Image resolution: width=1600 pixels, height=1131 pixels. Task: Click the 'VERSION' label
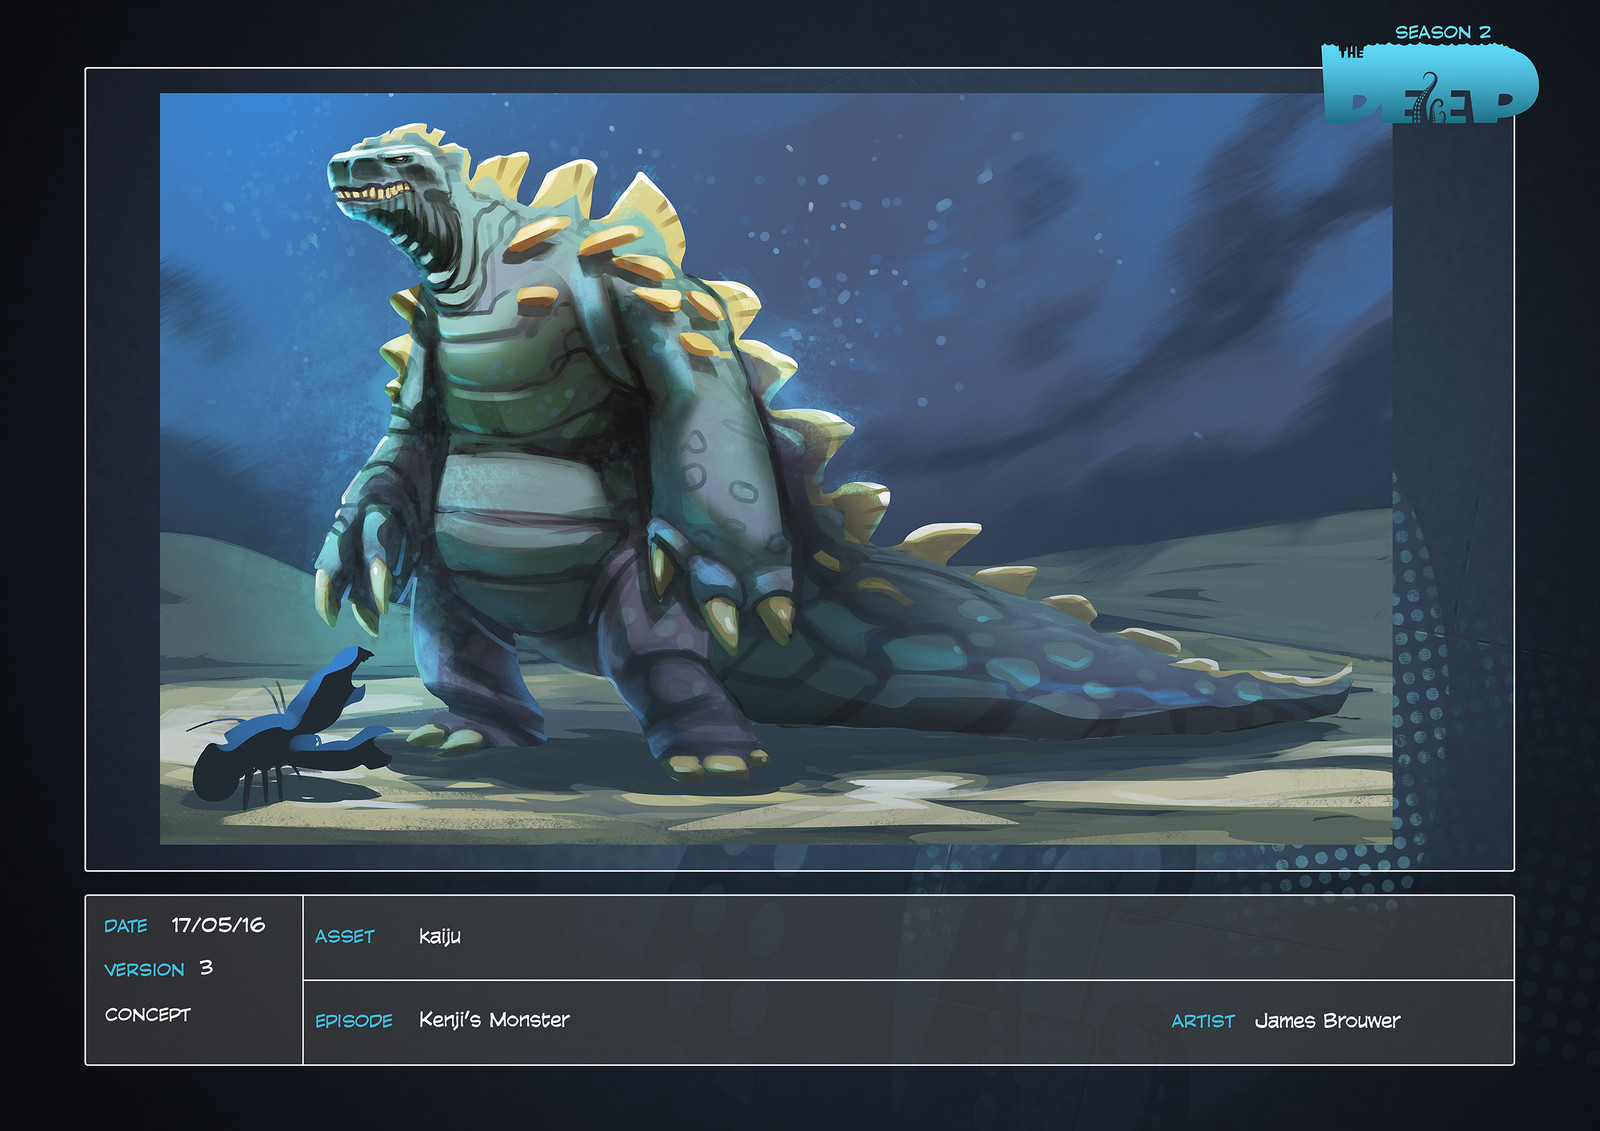pyautogui.click(x=144, y=970)
